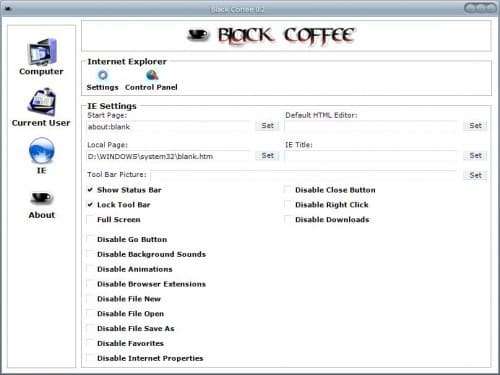Check Disable Internet Properties
Viewport: 500px width, 375px height.
[90, 358]
